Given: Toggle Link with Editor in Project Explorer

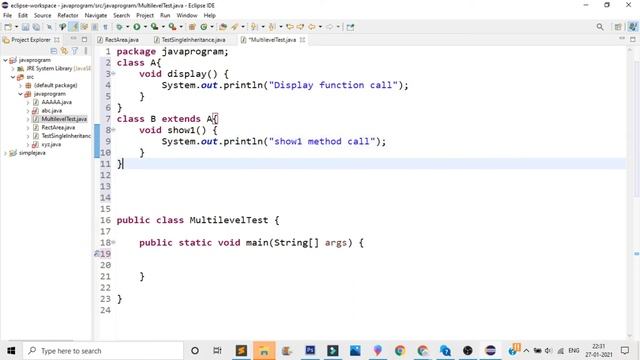Looking at the screenshot, I should coord(64,51).
